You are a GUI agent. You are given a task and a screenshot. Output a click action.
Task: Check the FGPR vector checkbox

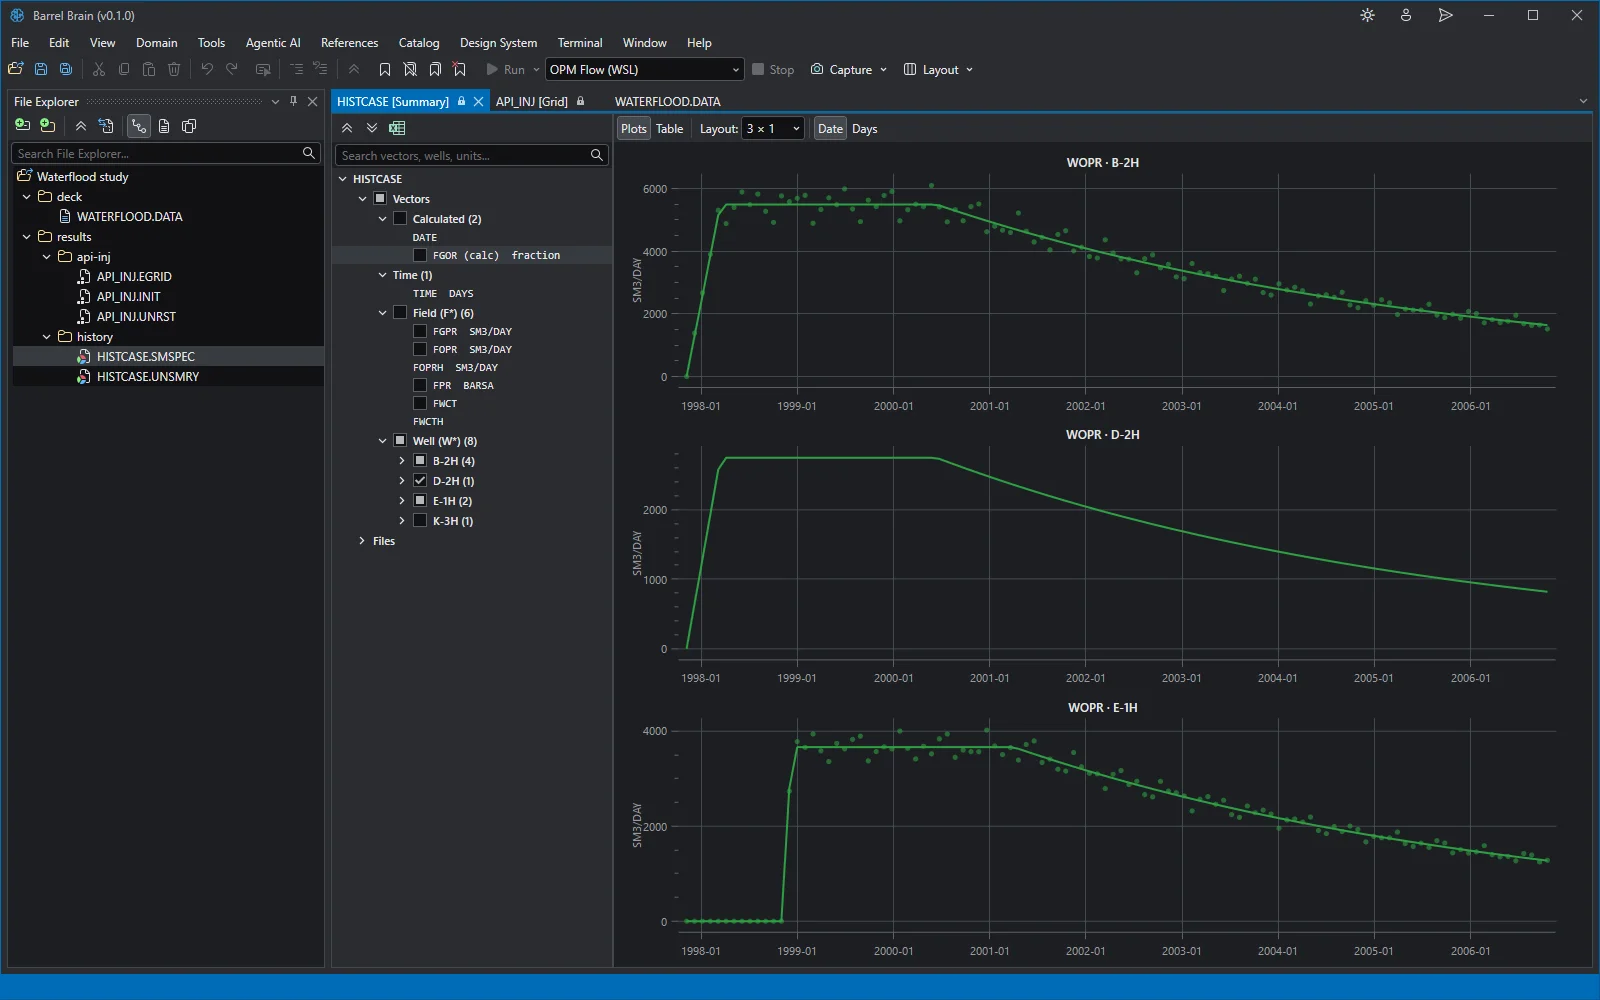click(420, 331)
